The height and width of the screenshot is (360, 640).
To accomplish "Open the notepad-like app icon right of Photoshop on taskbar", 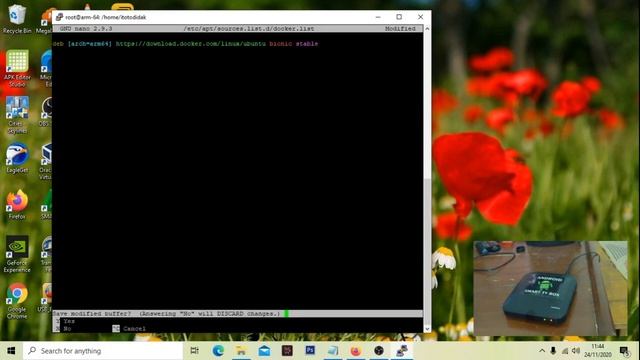I will pyautogui.click(x=333, y=351).
